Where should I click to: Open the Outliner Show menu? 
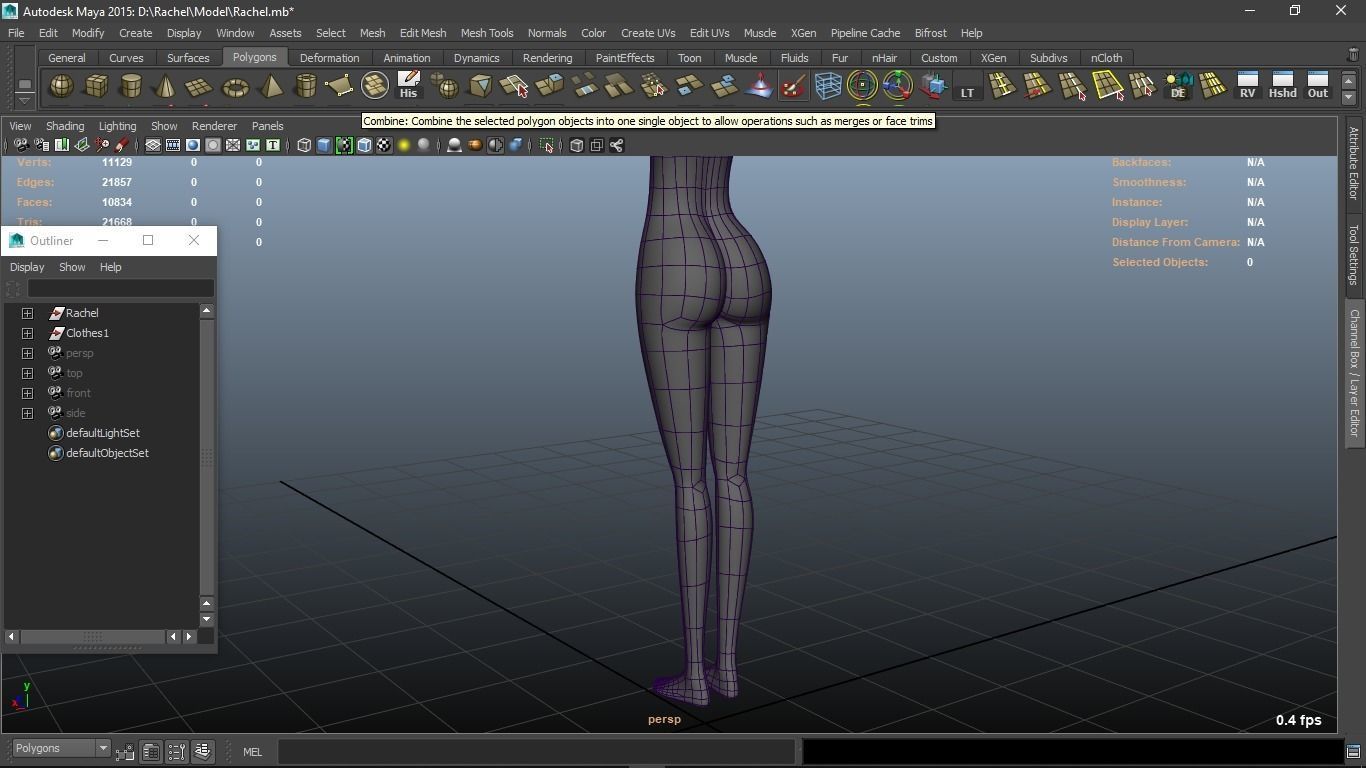[72, 267]
